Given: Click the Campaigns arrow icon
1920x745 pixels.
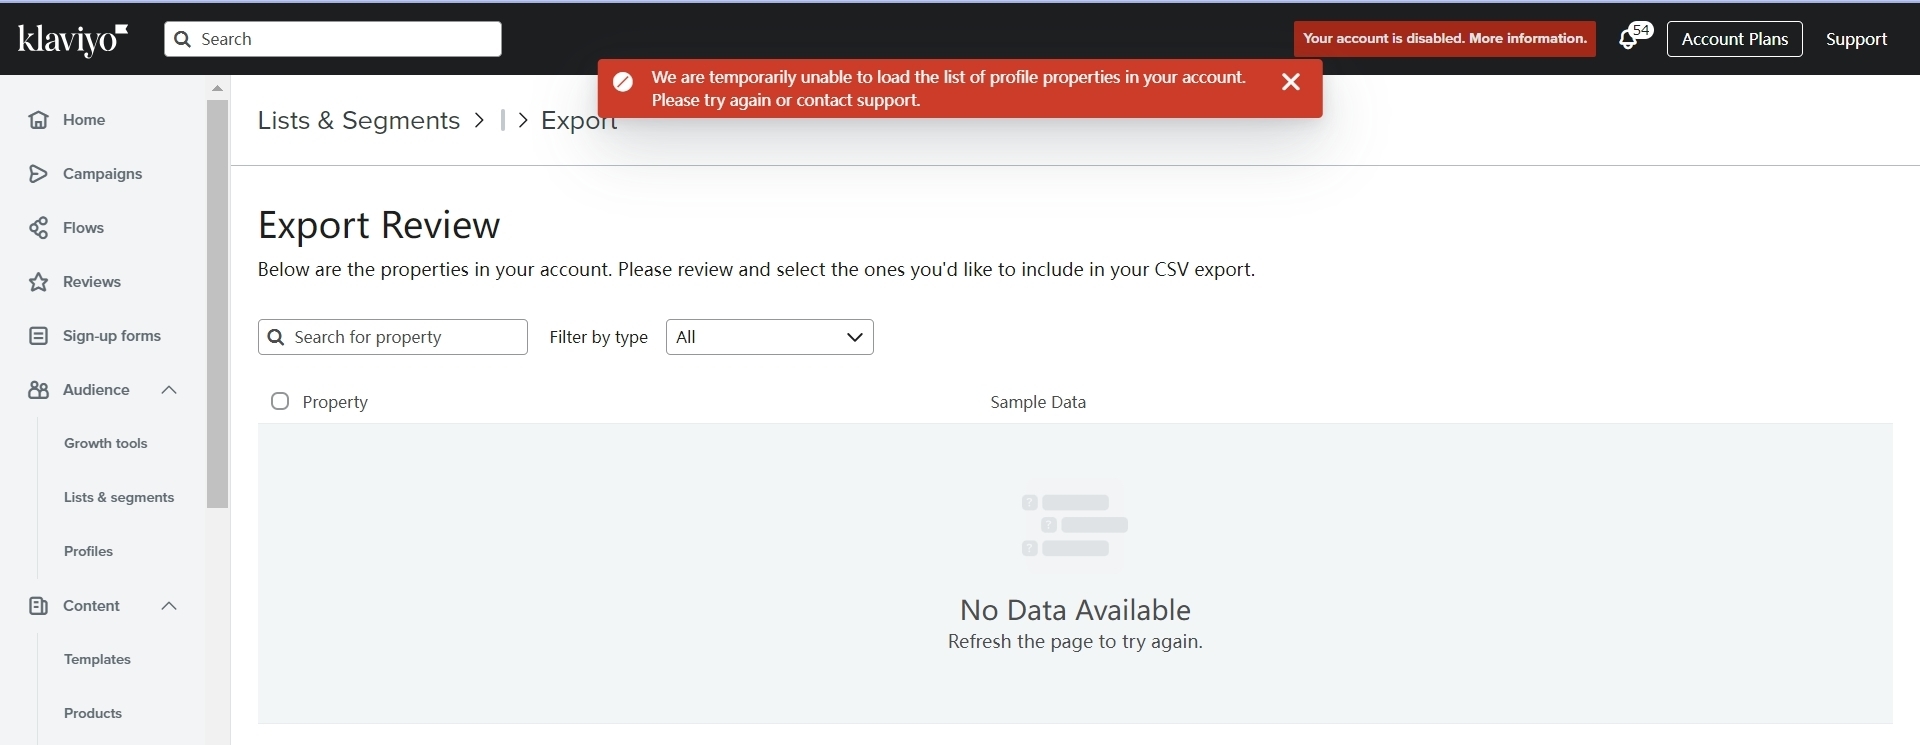Looking at the screenshot, I should [38, 174].
